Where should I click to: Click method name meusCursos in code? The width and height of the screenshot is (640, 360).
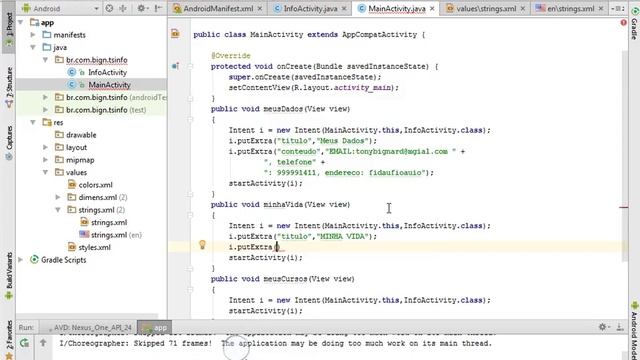click(285, 279)
